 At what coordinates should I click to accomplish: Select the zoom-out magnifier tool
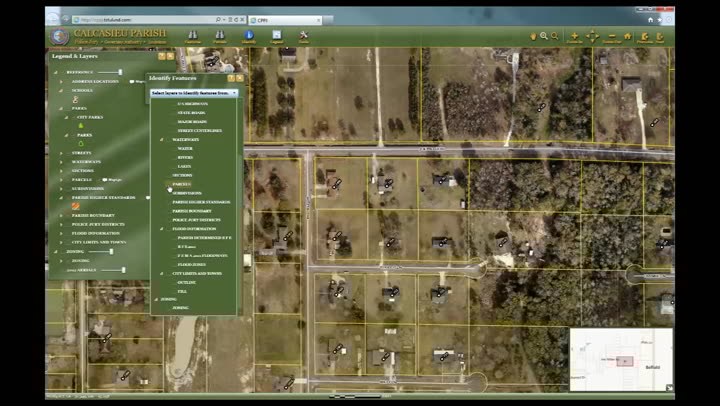pyautogui.click(x=554, y=36)
